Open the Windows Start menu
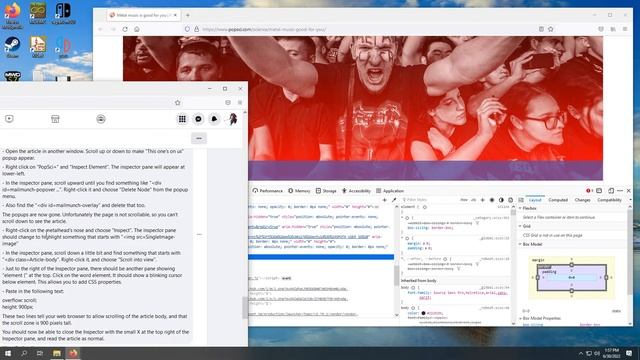The width and height of the screenshot is (640, 360). [x=8, y=353]
